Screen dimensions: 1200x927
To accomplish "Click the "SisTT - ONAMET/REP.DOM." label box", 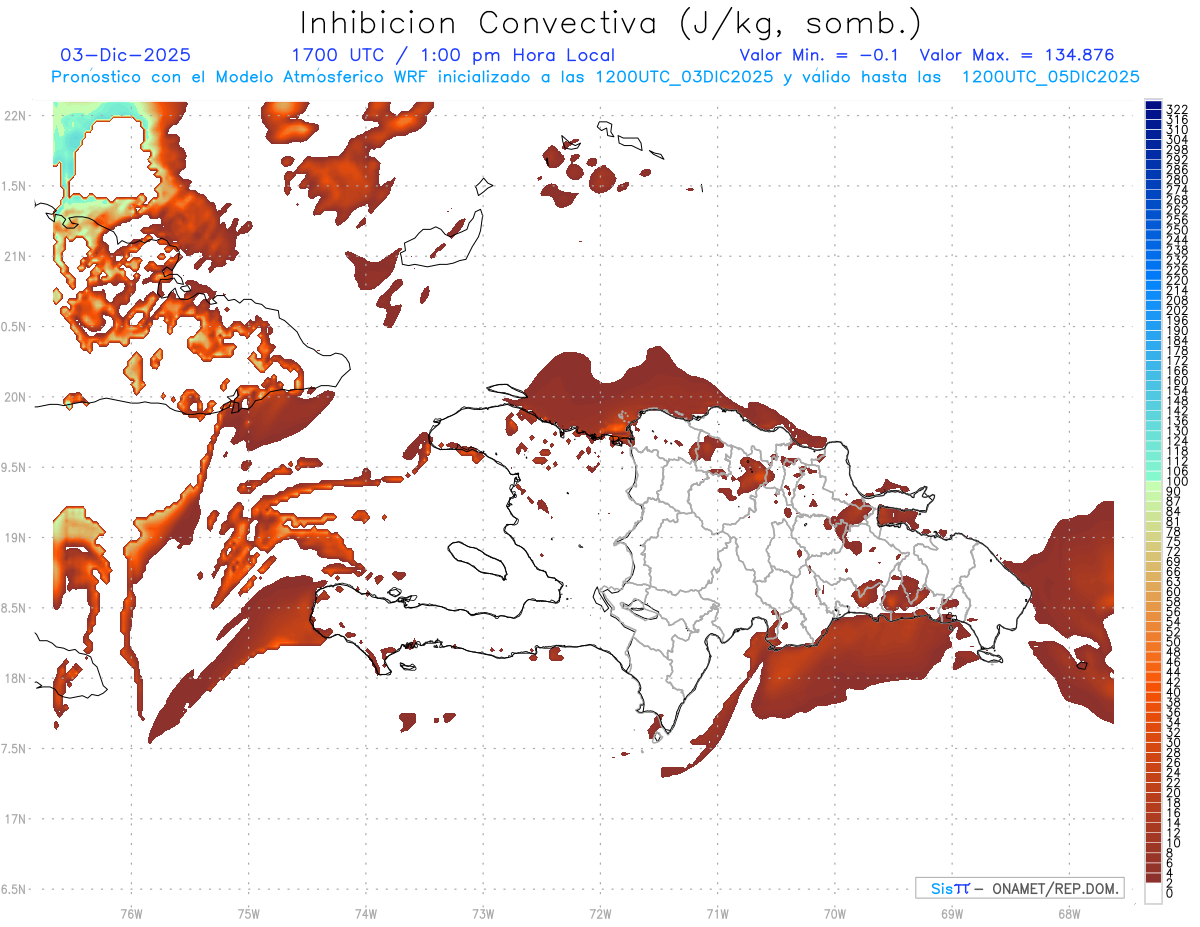I will [1020, 888].
